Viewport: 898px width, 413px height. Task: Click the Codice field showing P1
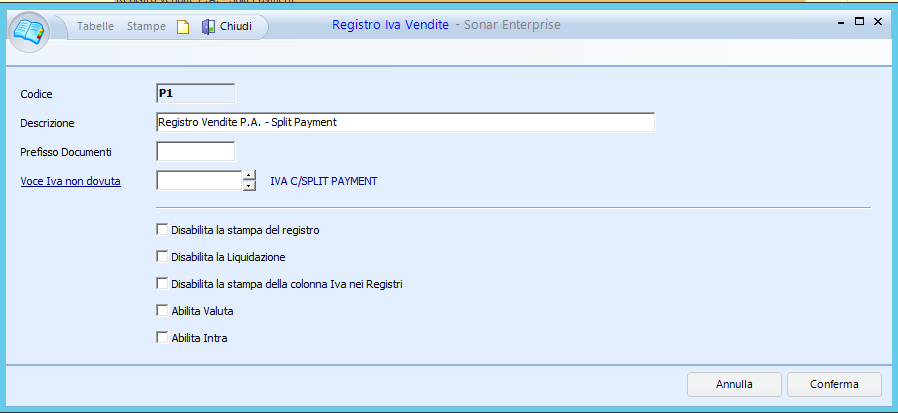click(196, 93)
